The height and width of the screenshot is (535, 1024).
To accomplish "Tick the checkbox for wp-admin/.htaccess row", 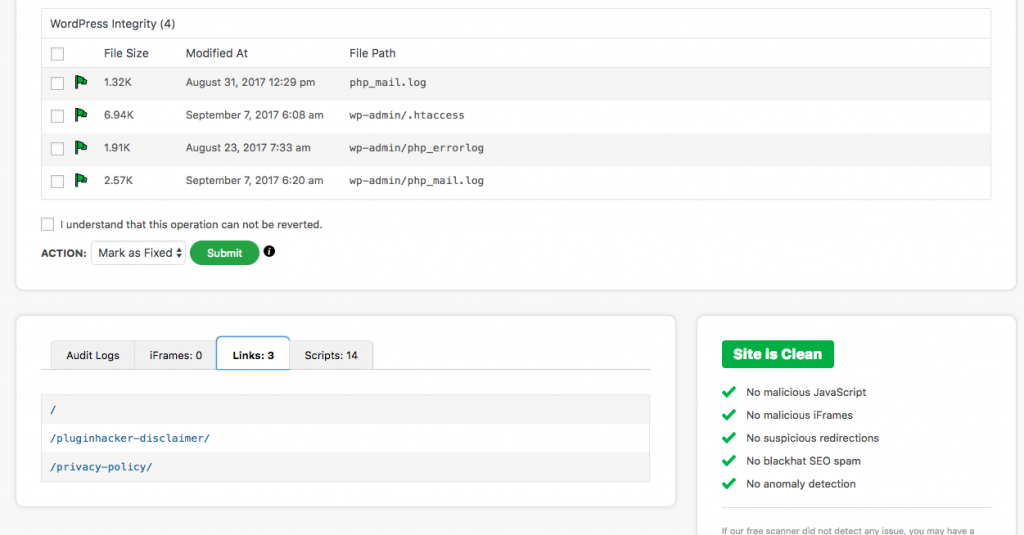I will point(57,116).
